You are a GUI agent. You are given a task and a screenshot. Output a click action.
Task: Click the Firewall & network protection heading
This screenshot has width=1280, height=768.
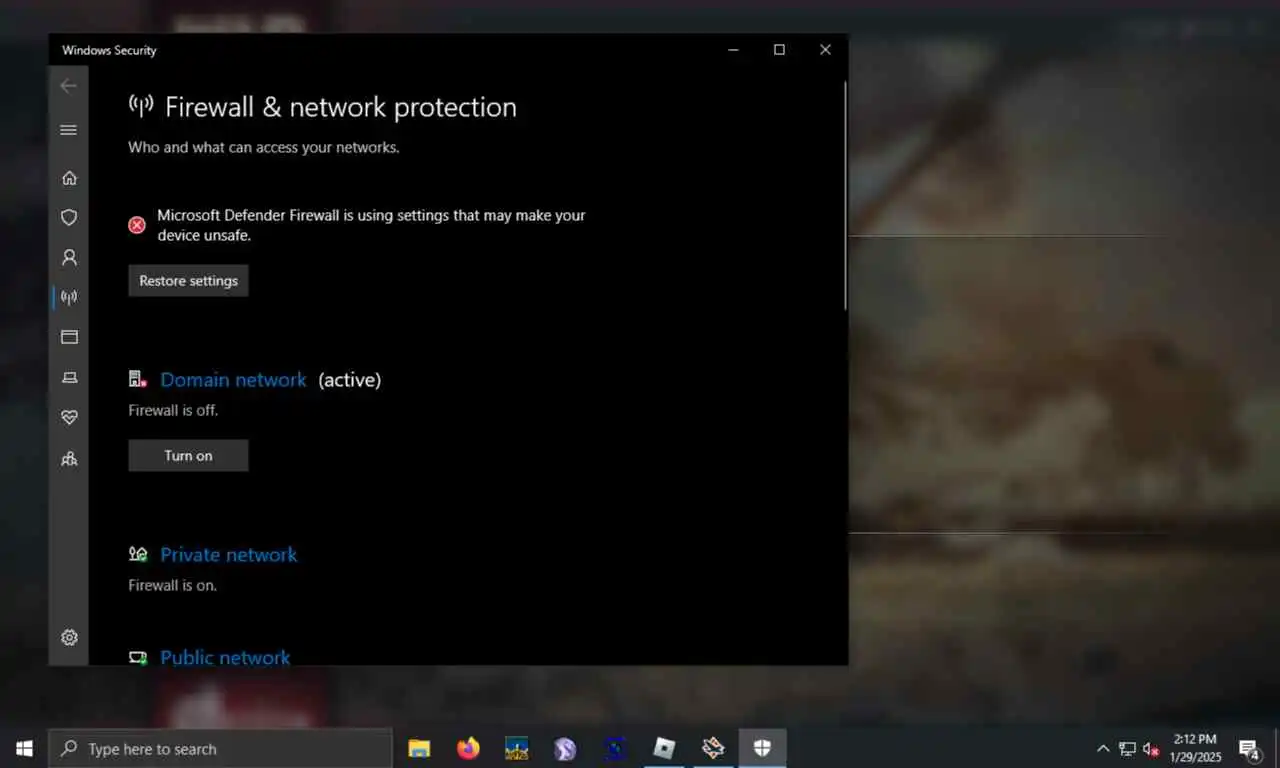(x=340, y=107)
